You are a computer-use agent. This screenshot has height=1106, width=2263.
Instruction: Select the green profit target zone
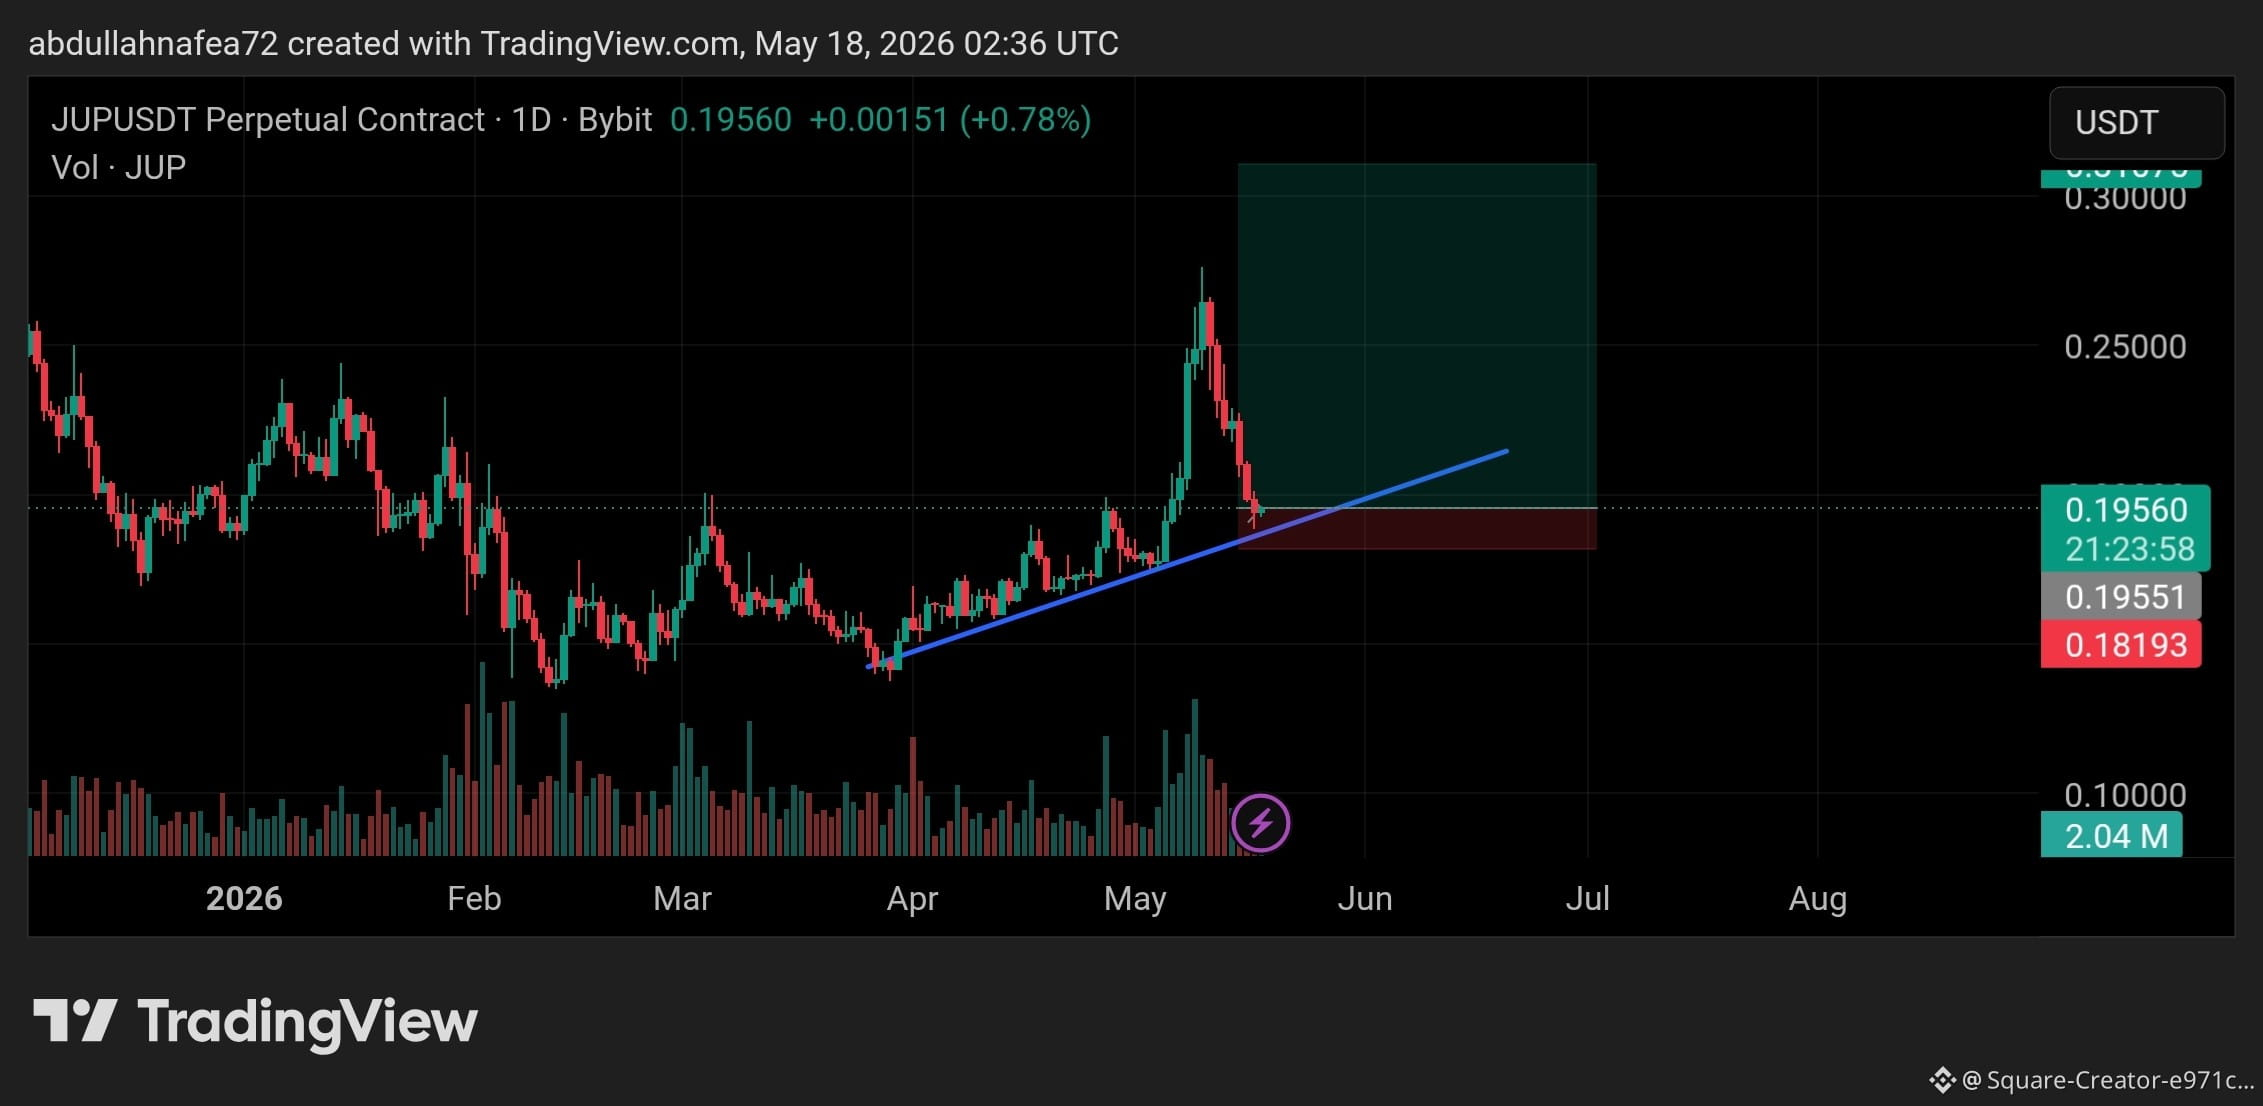point(1417,335)
